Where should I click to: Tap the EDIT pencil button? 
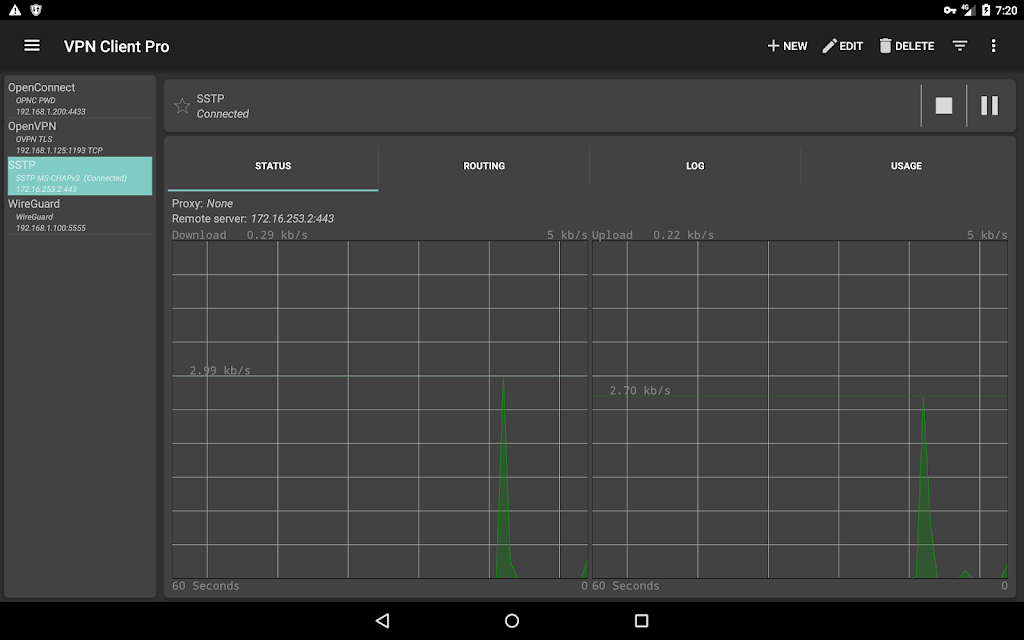click(x=842, y=46)
